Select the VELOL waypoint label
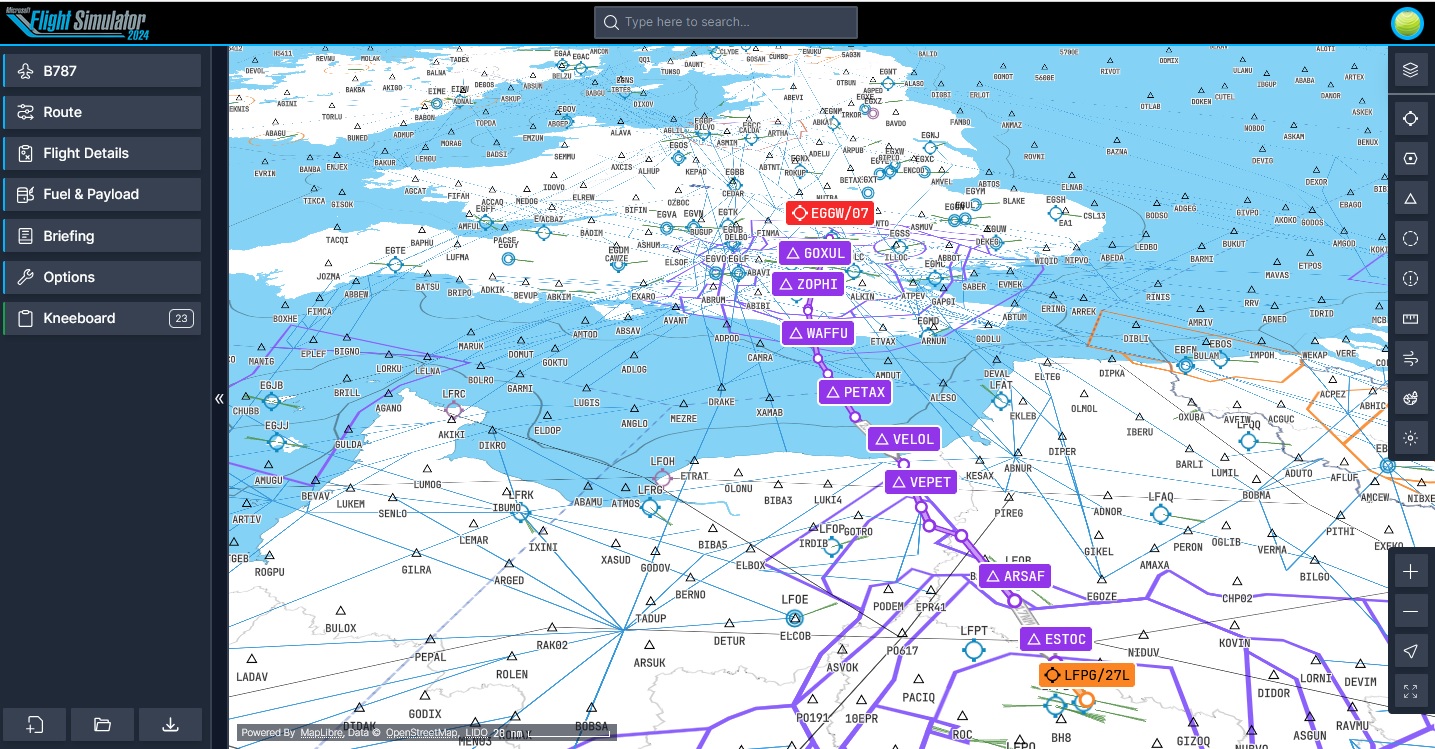Image resolution: width=1435 pixels, height=749 pixels. 904,438
